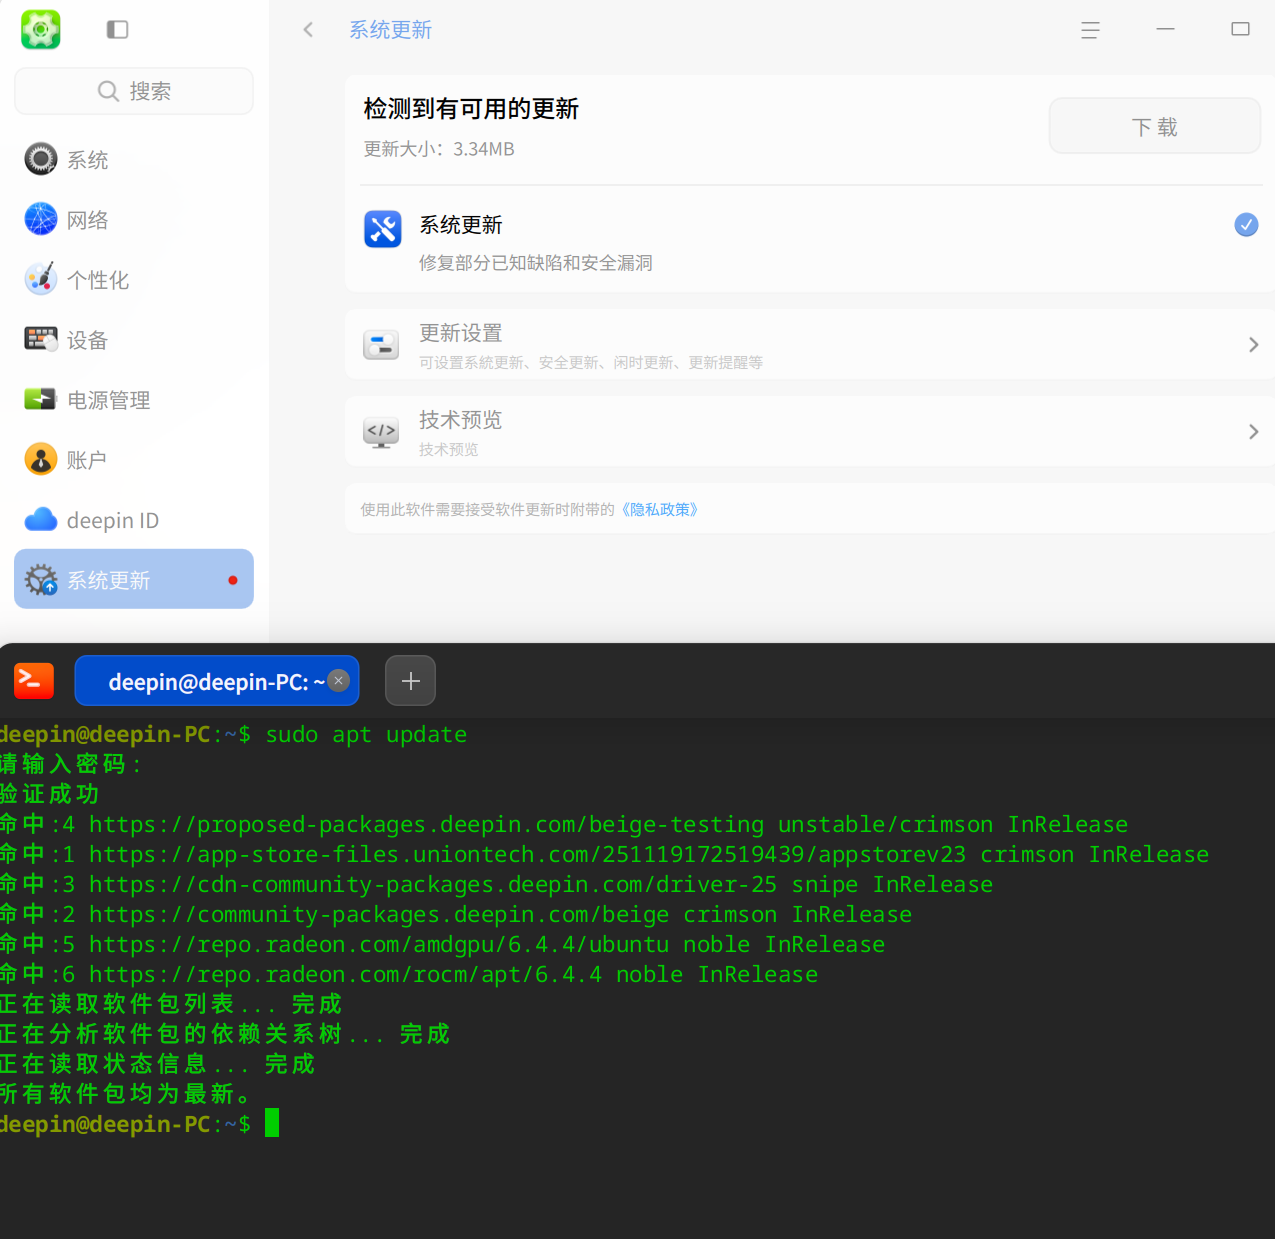This screenshot has width=1275, height=1239.
Task: Click the deepin ID cloud icon
Action: tap(41, 519)
